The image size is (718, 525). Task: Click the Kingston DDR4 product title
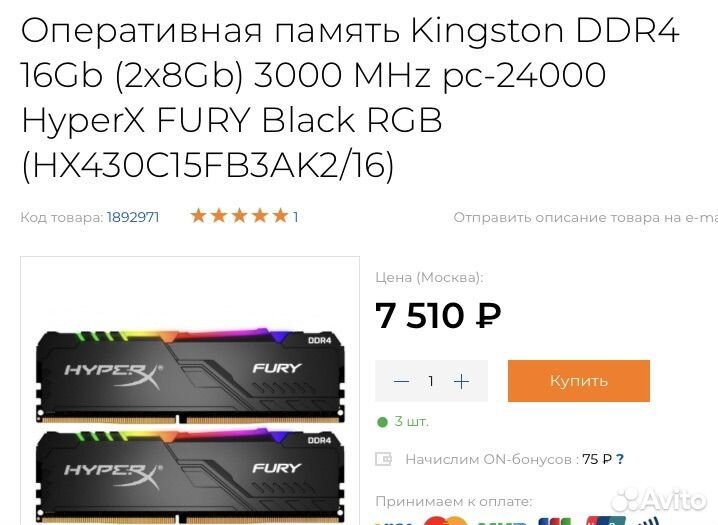350,97
